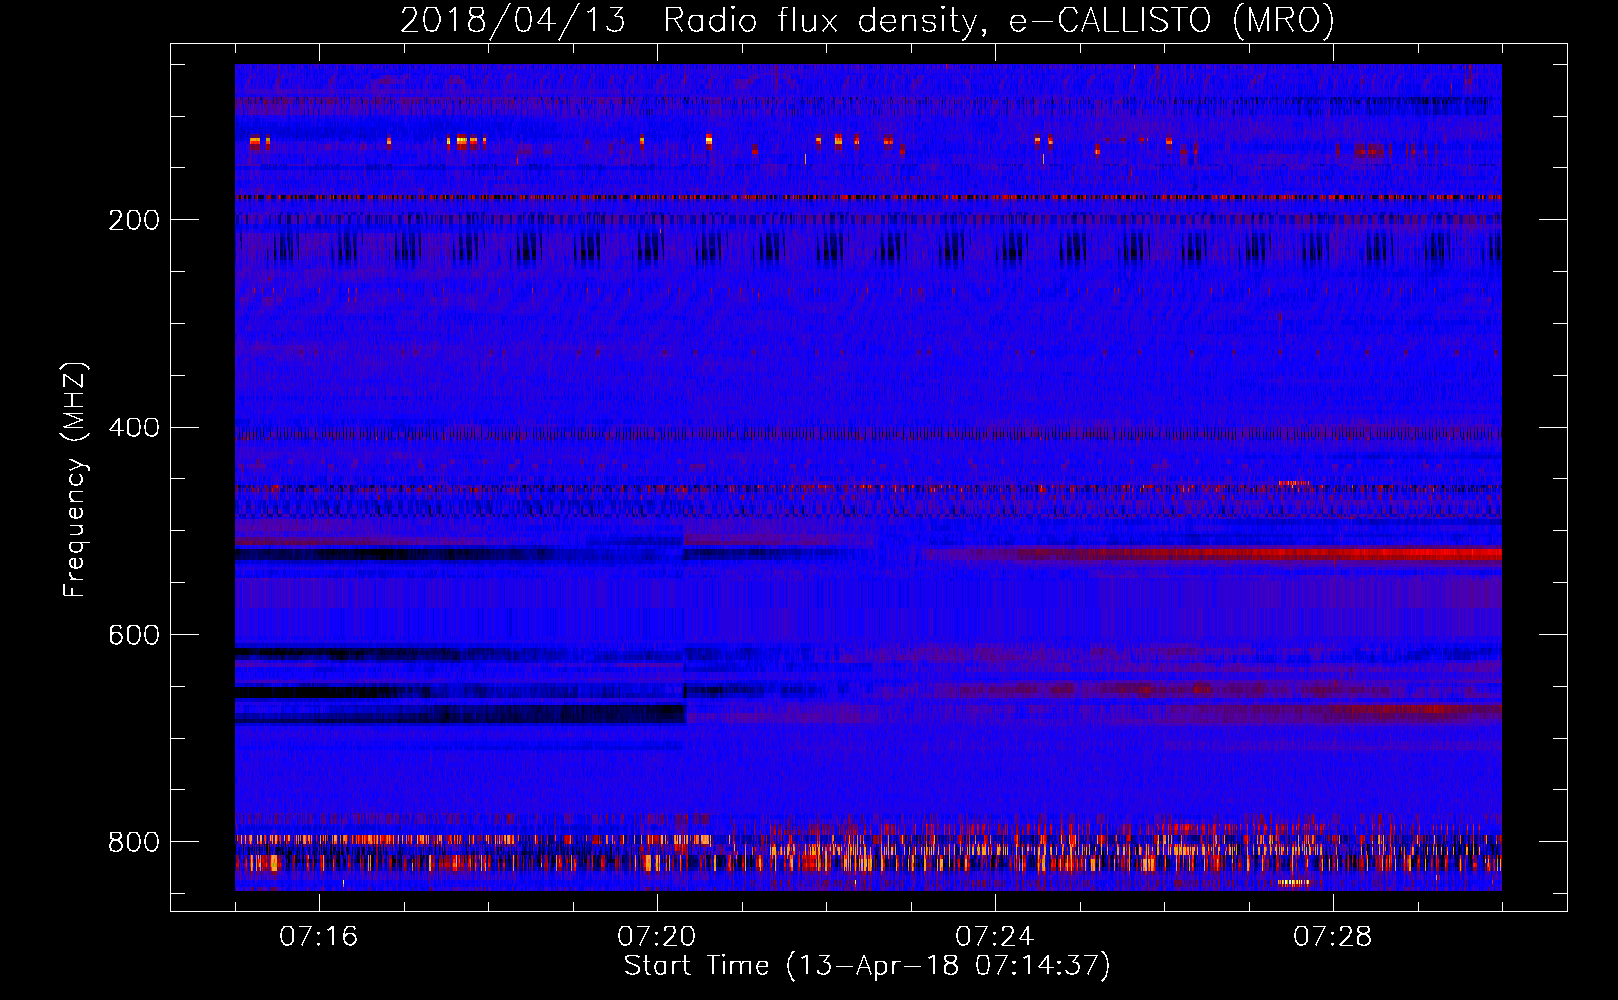Click the 'Frequency (MHZ)' axis label
This screenshot has width=1618, height=1000.
(75, 479)
